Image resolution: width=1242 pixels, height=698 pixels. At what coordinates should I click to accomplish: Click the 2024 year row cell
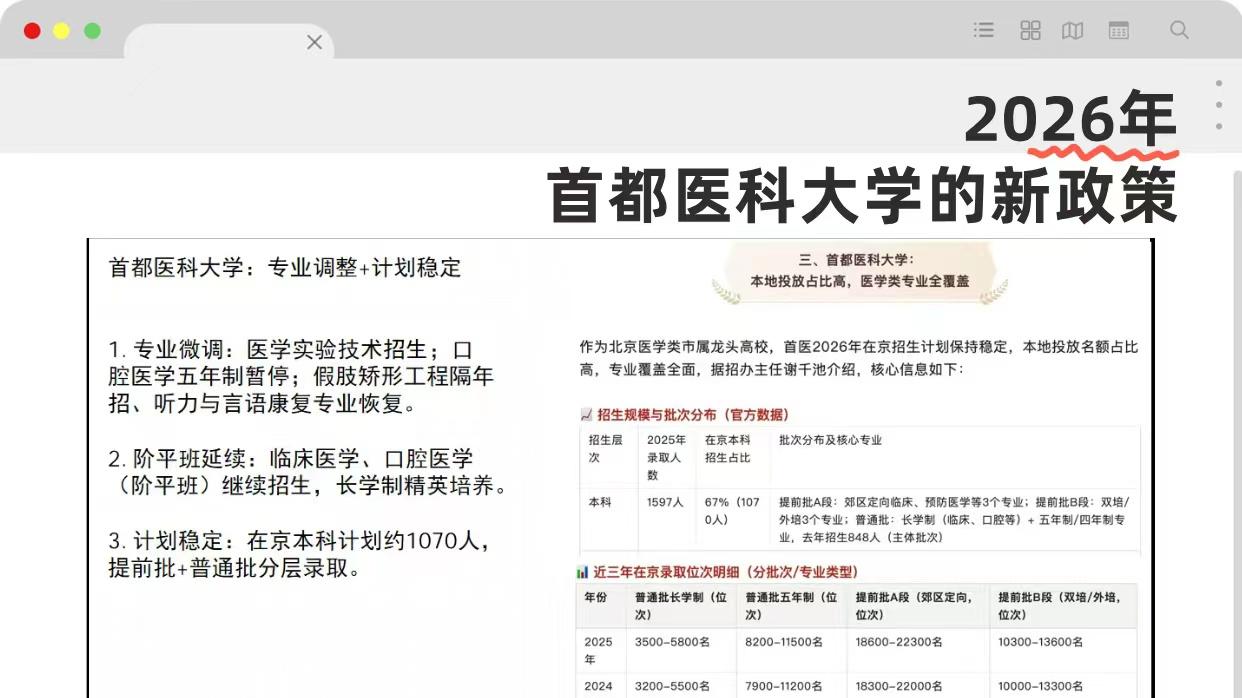(599, 686)
